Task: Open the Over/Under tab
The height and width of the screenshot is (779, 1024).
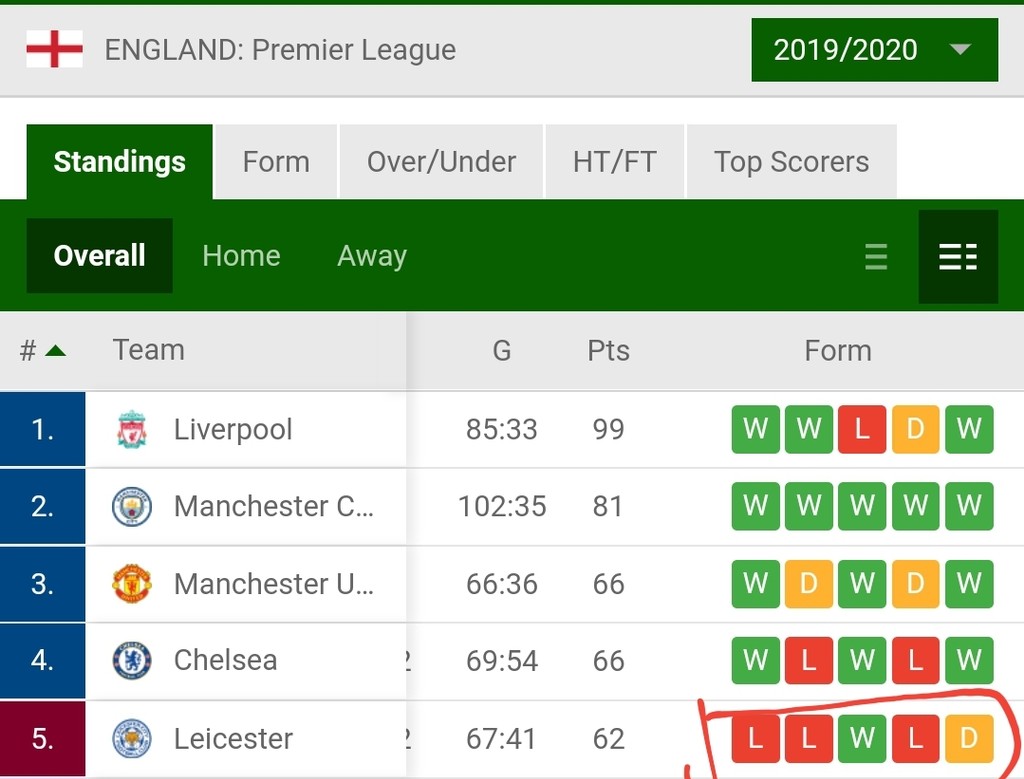Action: tap(441, 162)
